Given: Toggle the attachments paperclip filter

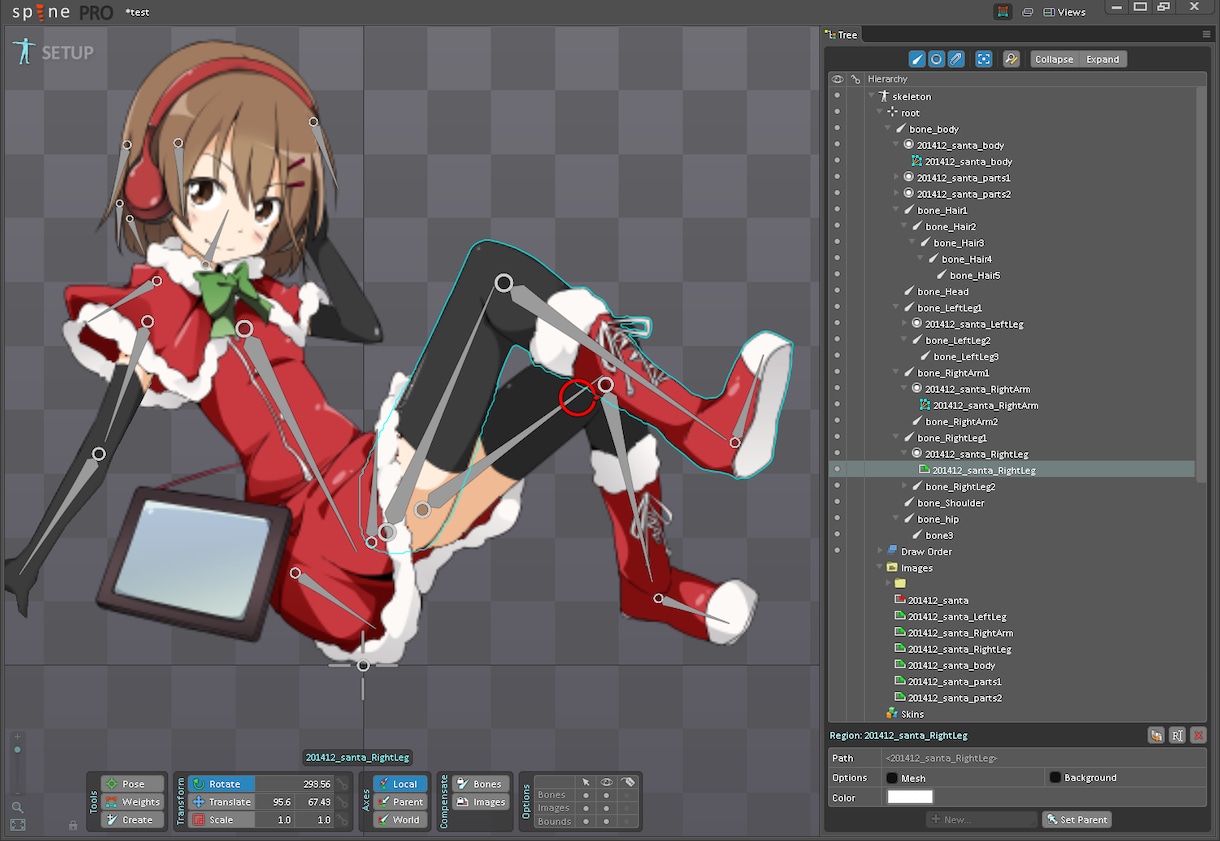Looking at the screenshot, I should point(956,59).
